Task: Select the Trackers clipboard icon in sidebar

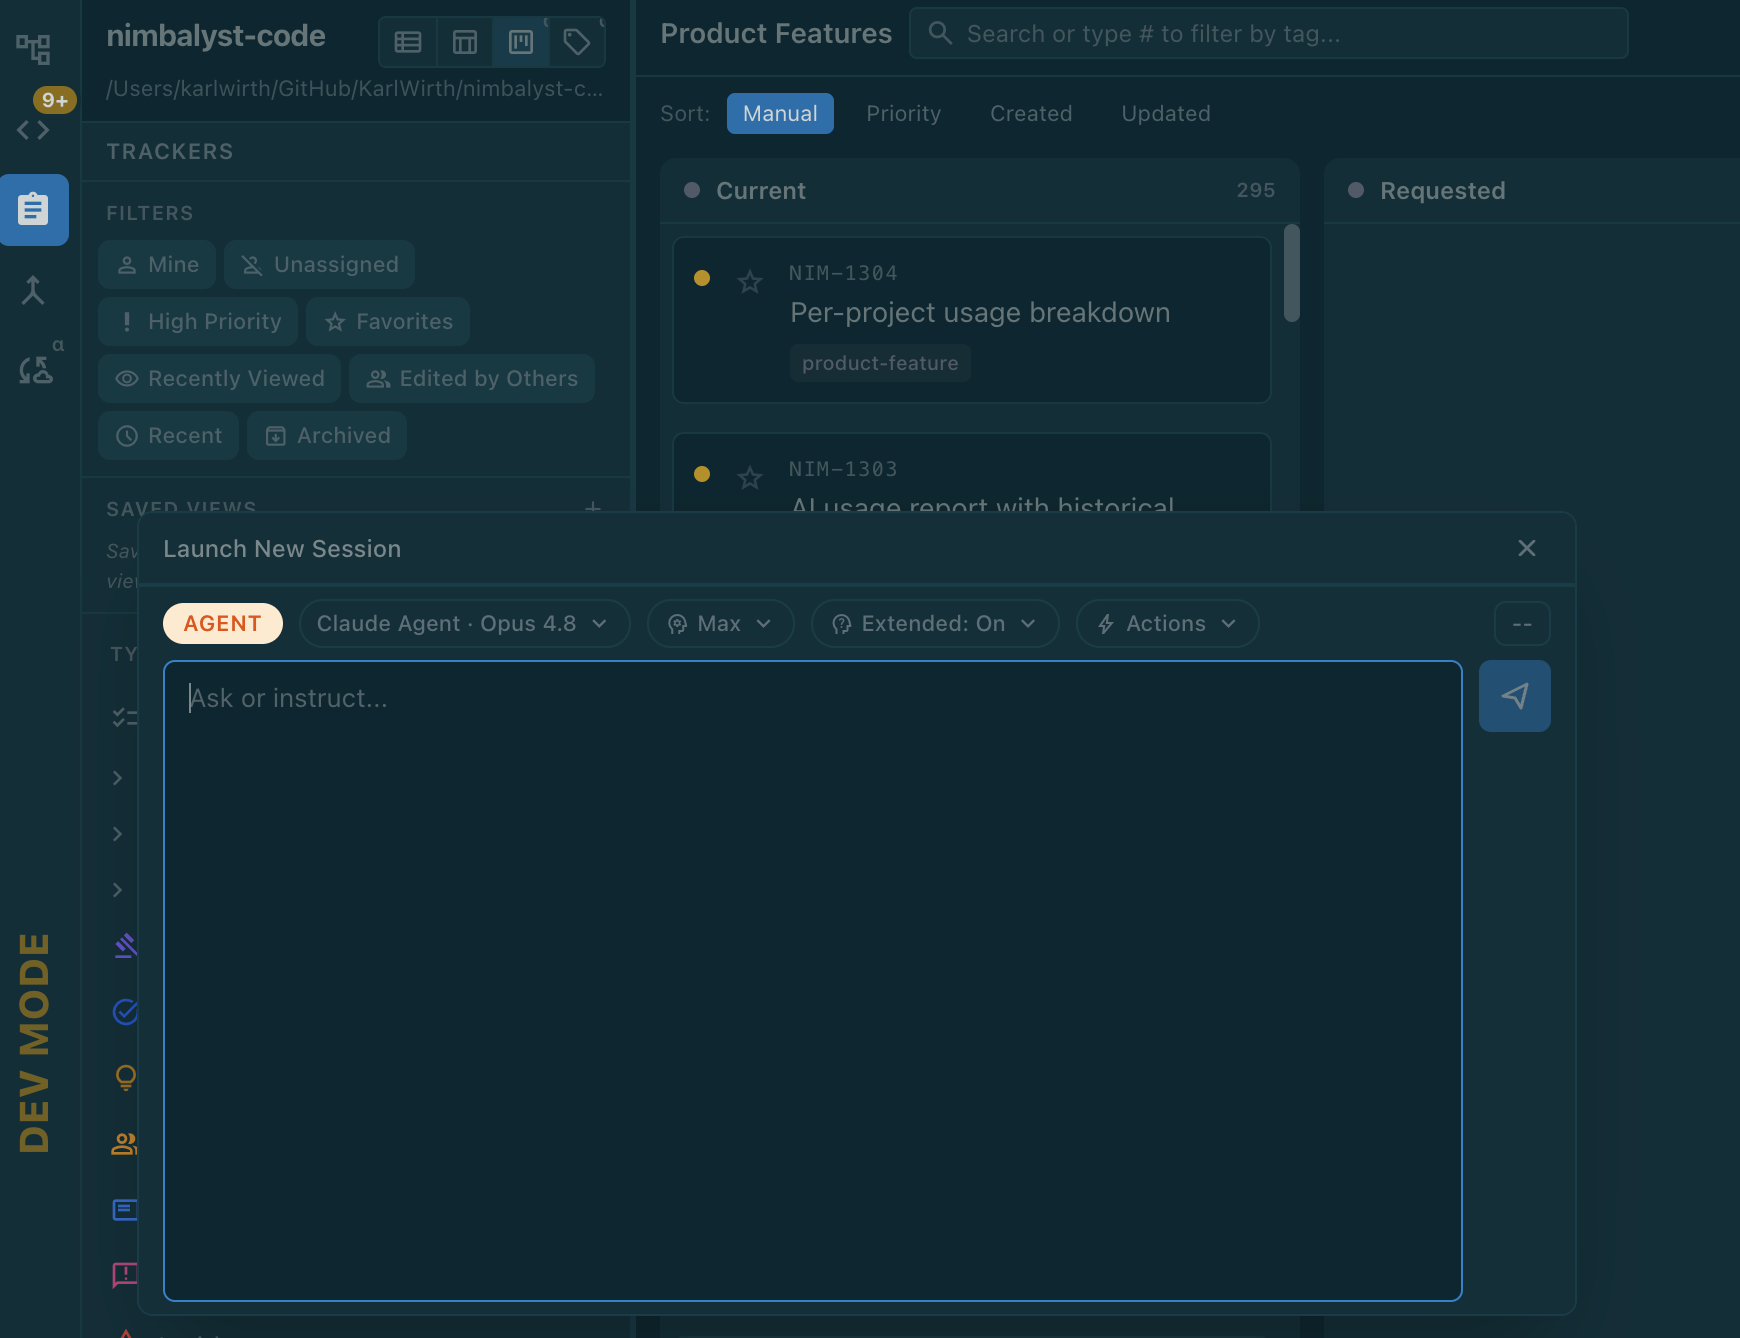Action: pos(34,210)
